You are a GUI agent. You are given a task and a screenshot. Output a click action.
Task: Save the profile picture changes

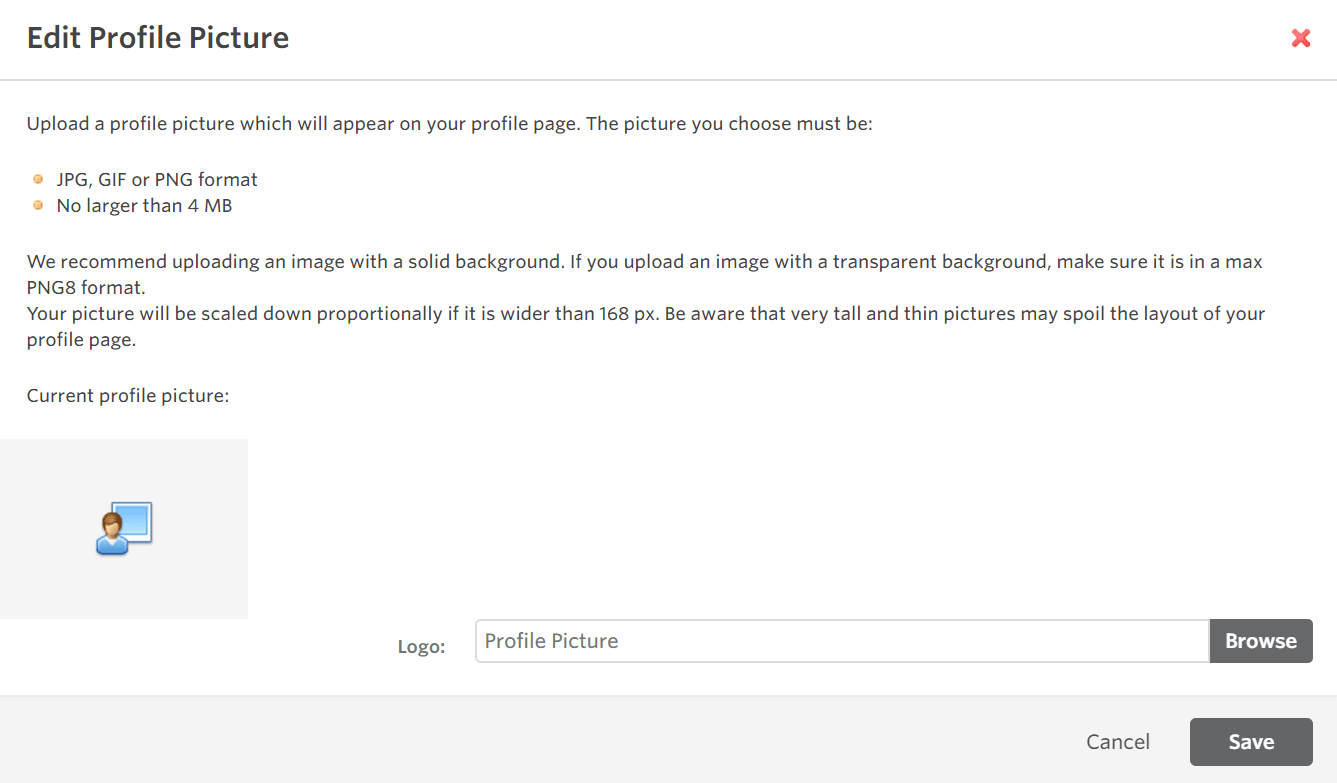pos(1250,742)
